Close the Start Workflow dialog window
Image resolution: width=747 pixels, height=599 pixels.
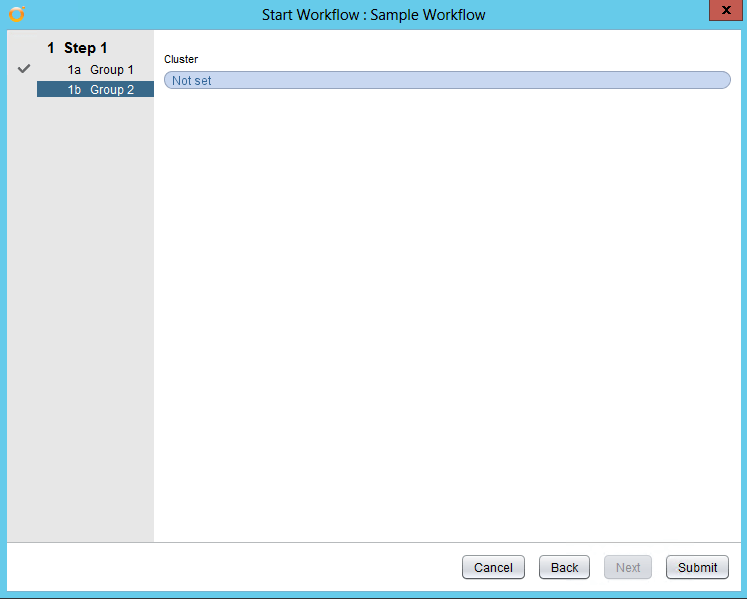tap(723, 10)
